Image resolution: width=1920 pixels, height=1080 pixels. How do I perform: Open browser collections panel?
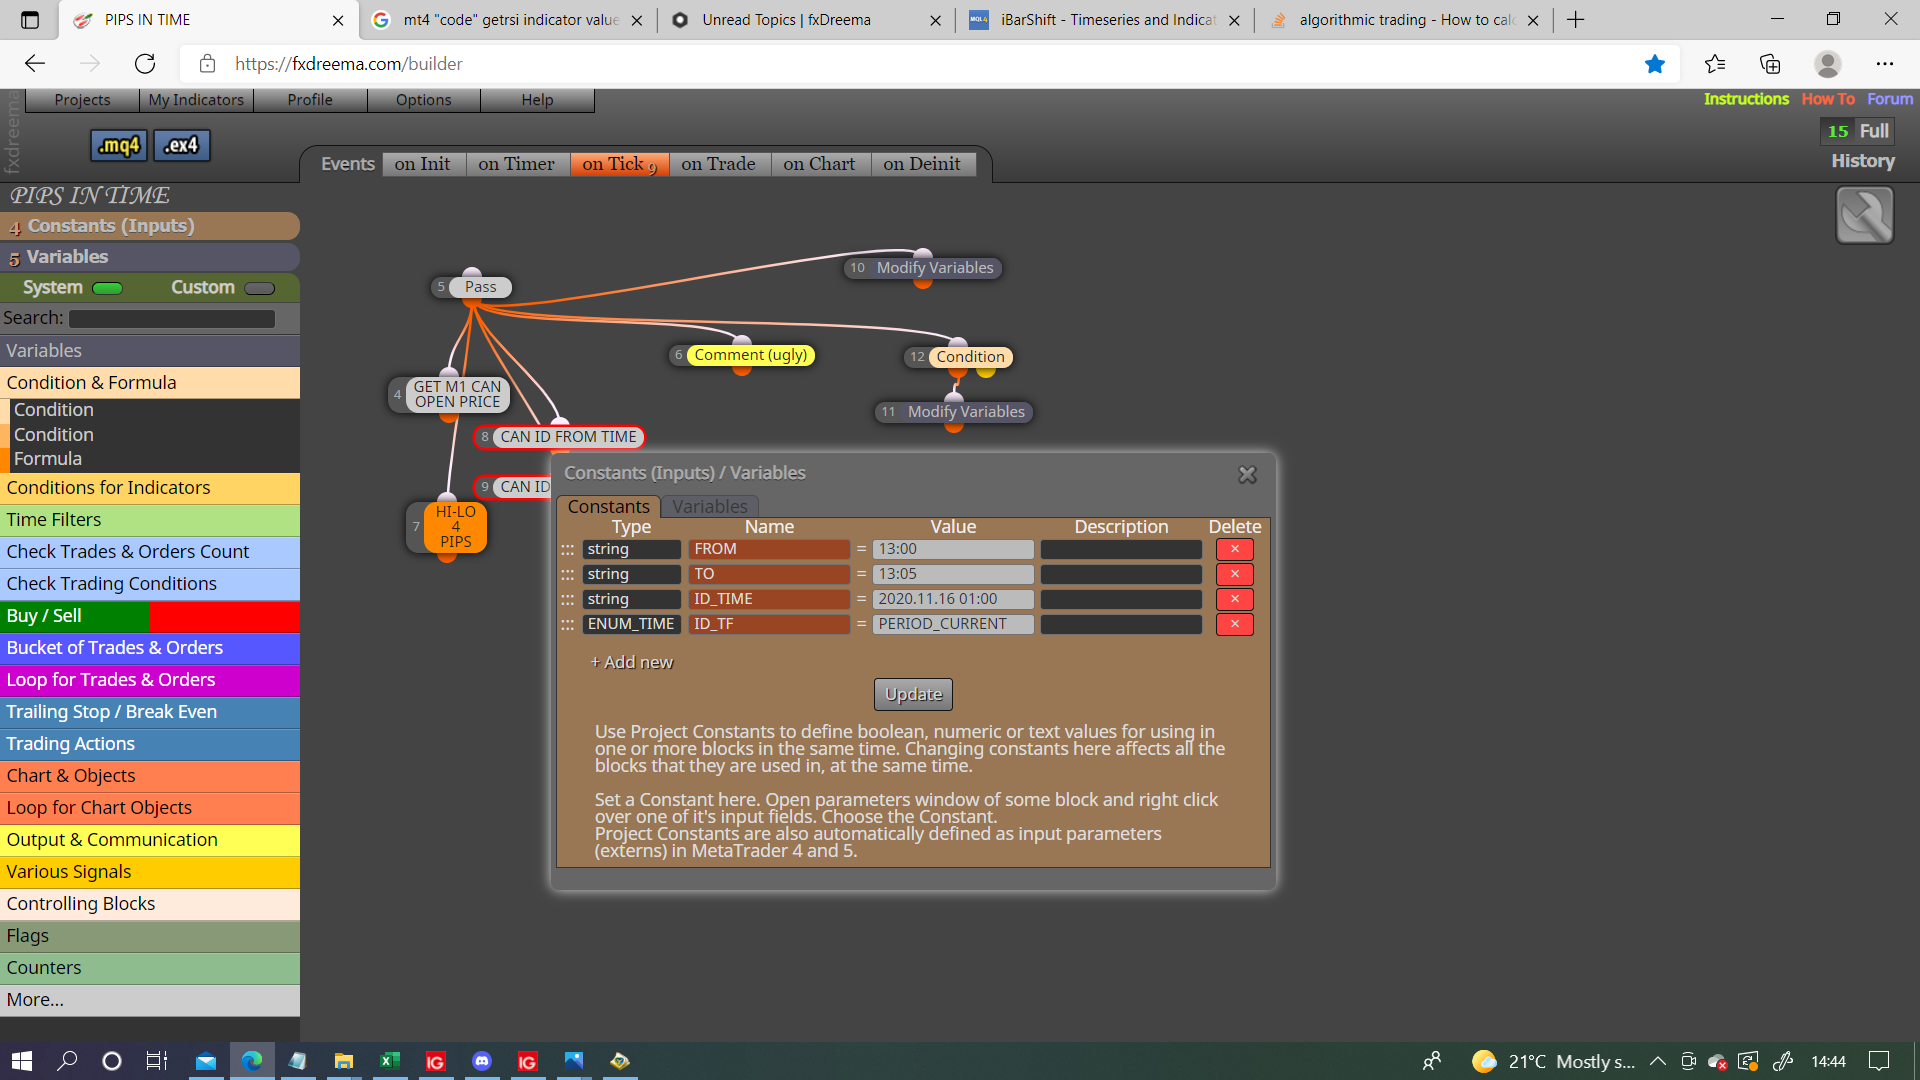click(1770, 64)
